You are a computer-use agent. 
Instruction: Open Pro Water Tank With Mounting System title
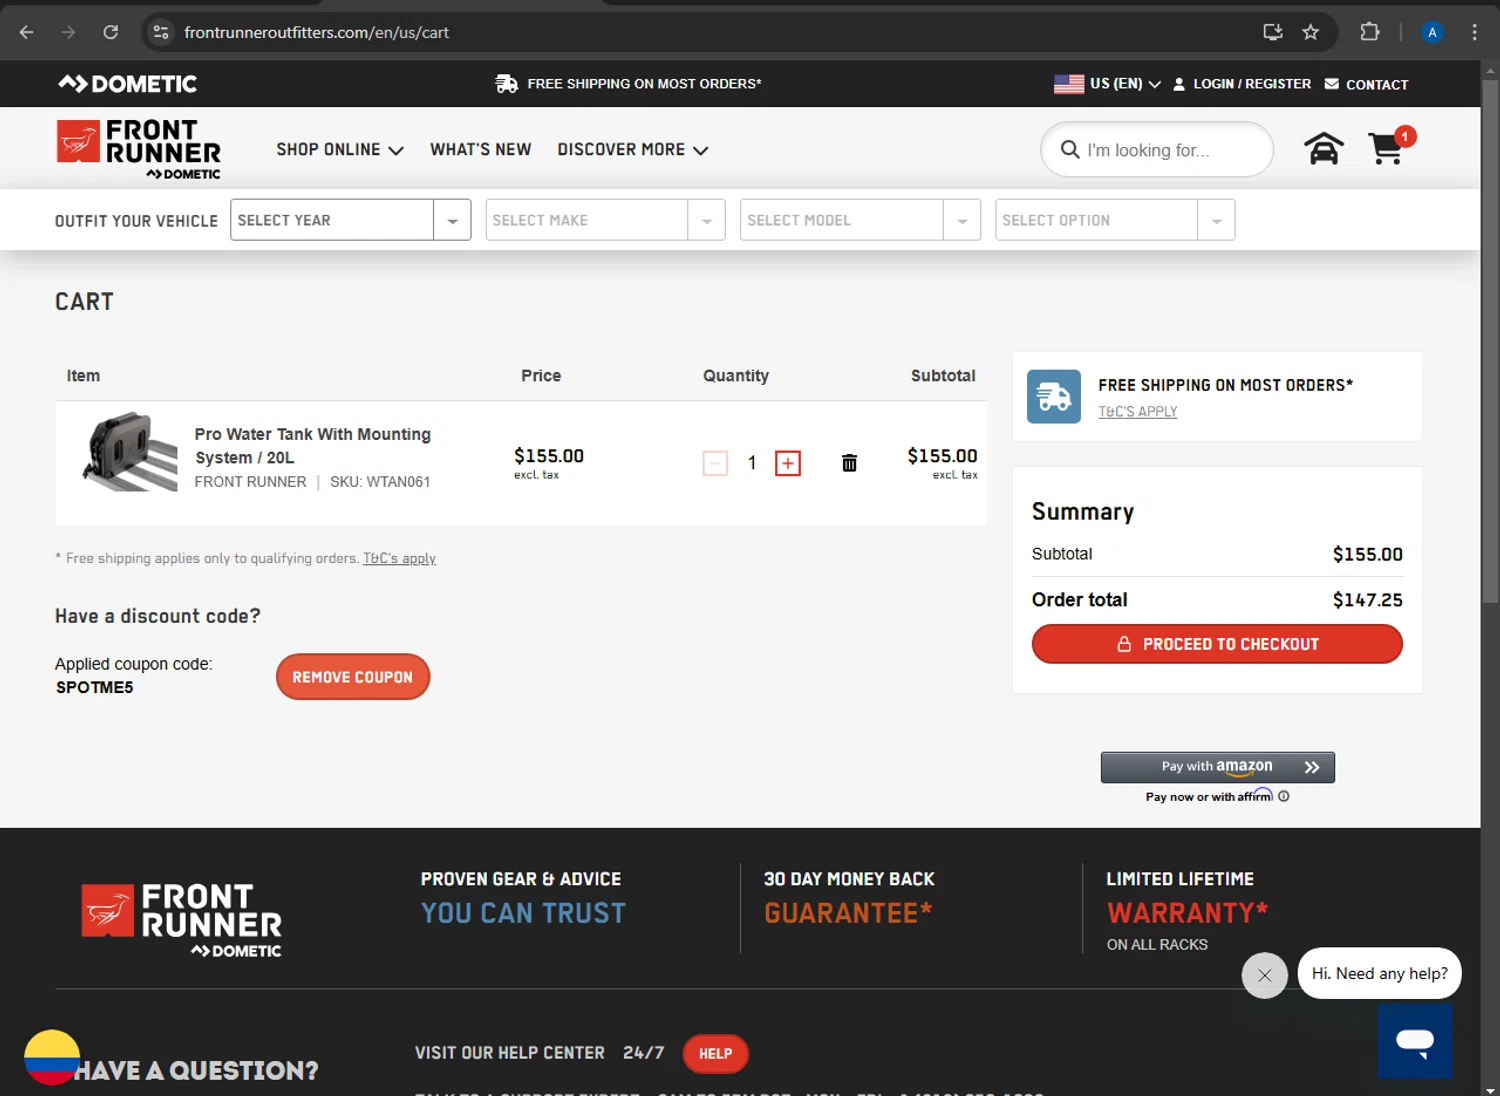click(313, 446)
